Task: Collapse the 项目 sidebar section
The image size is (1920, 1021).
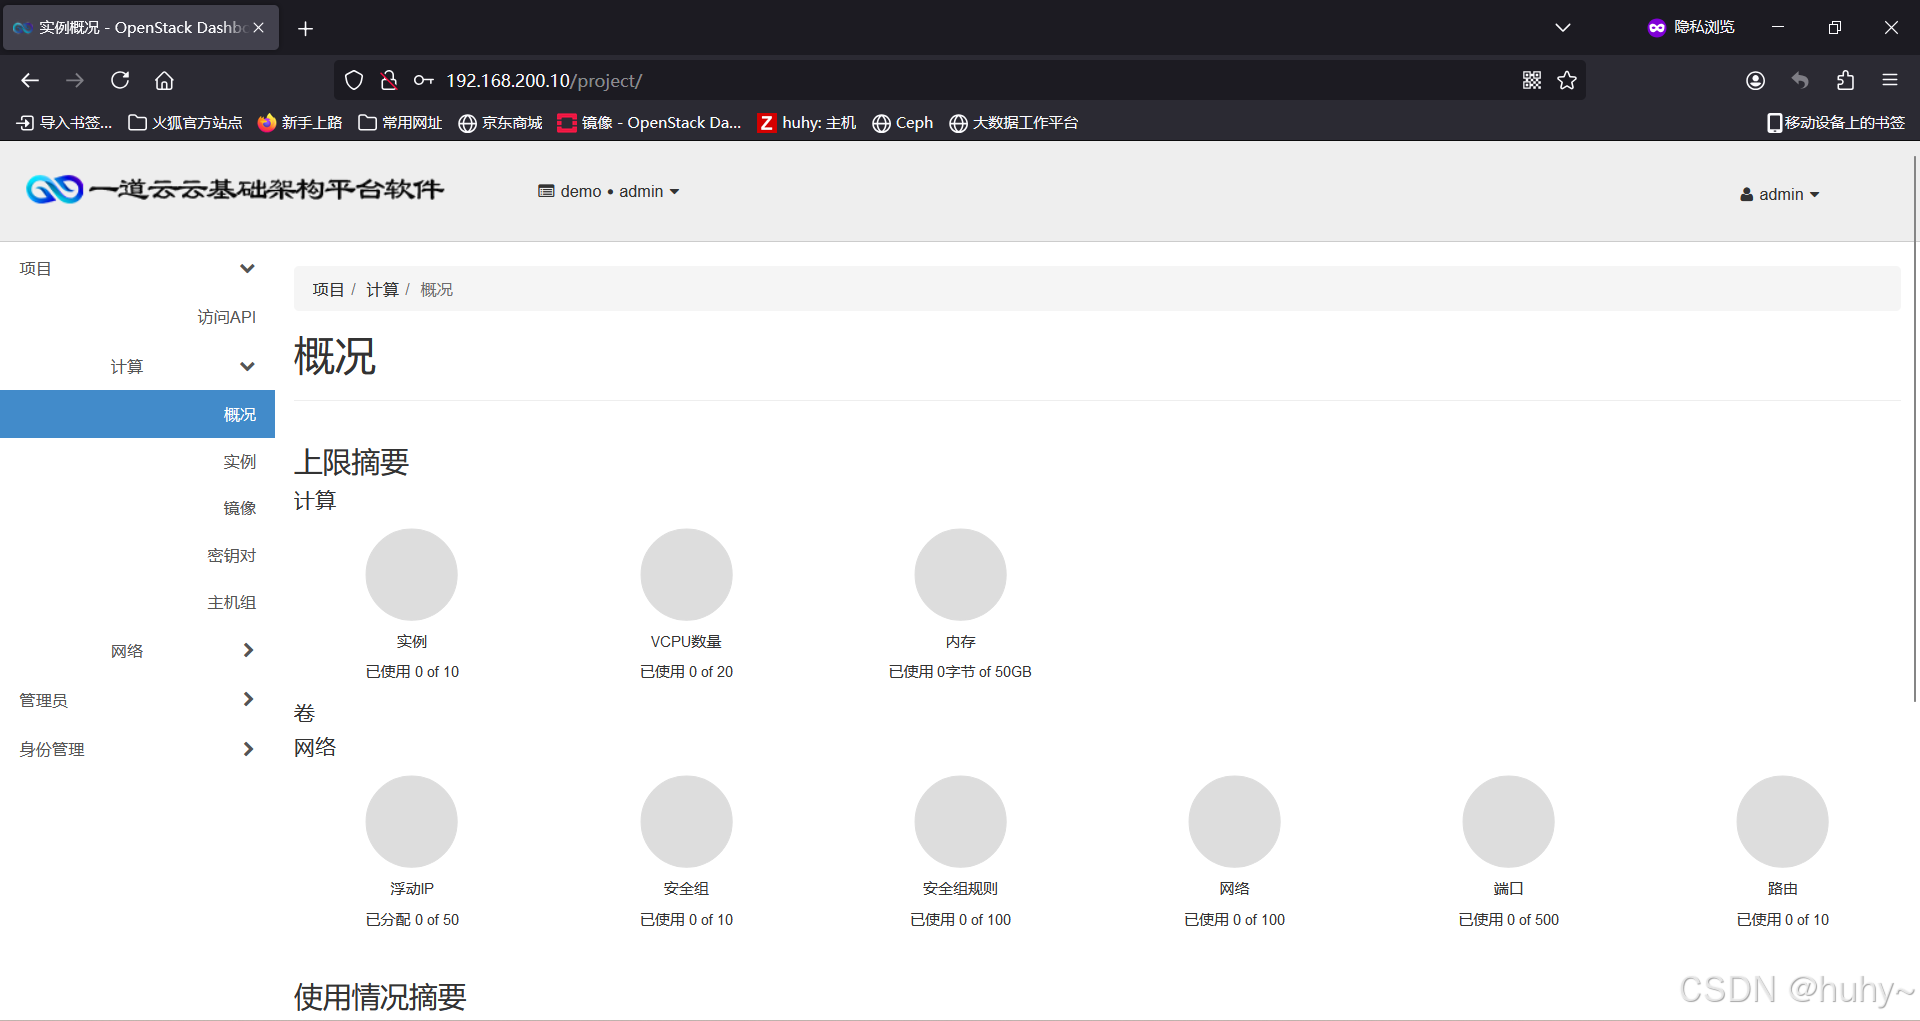Action: coord(137,268)
